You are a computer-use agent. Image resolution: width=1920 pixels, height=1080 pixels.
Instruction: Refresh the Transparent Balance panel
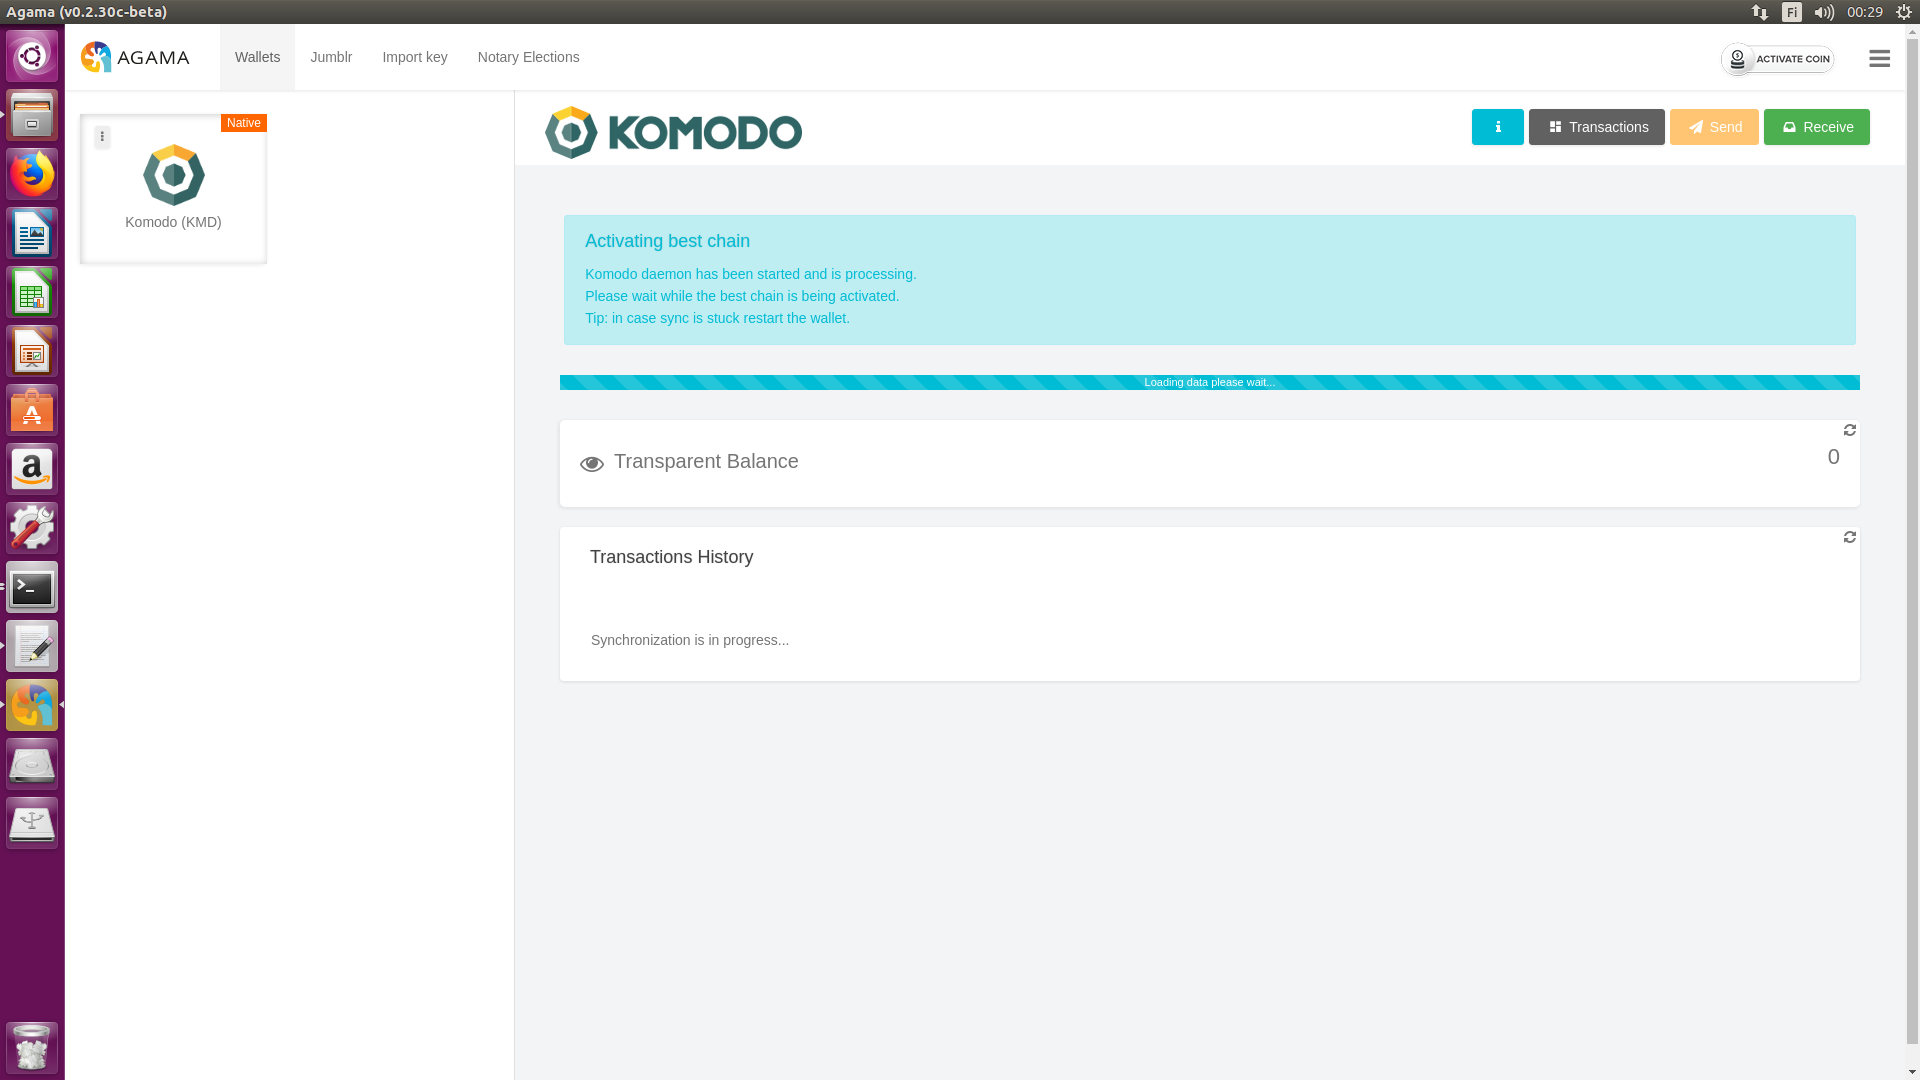click(x=1849, y=430)
